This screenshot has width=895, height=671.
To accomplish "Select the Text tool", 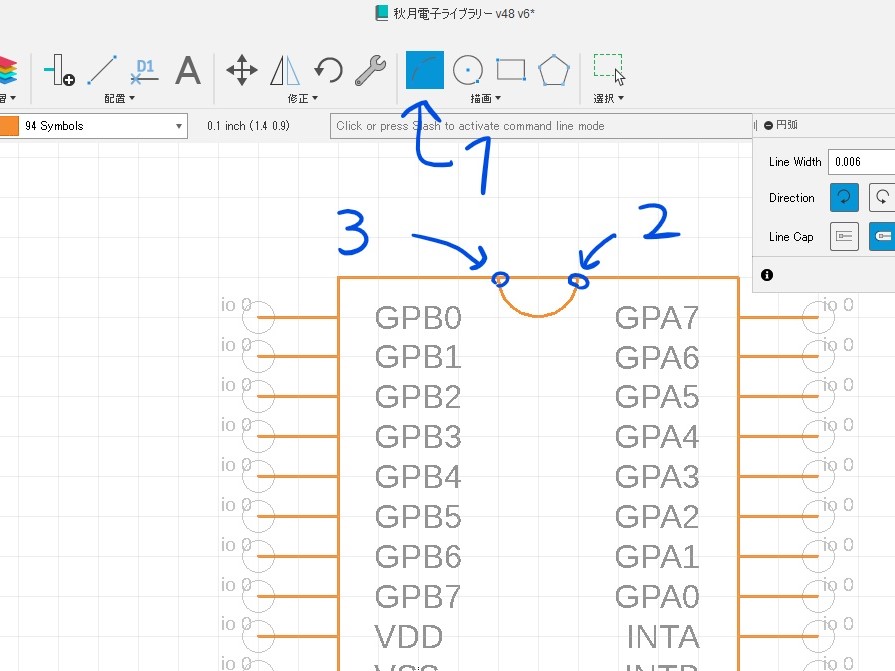I will [x=188, y=70].
